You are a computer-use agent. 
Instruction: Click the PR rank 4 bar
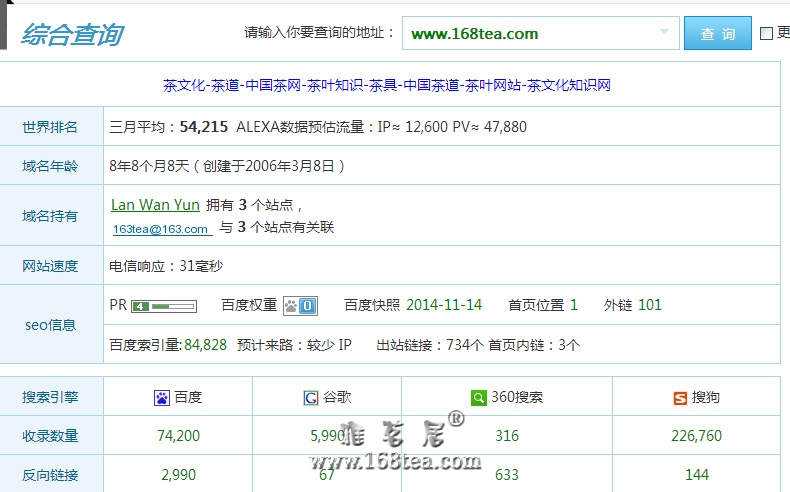tap(164, 306)
